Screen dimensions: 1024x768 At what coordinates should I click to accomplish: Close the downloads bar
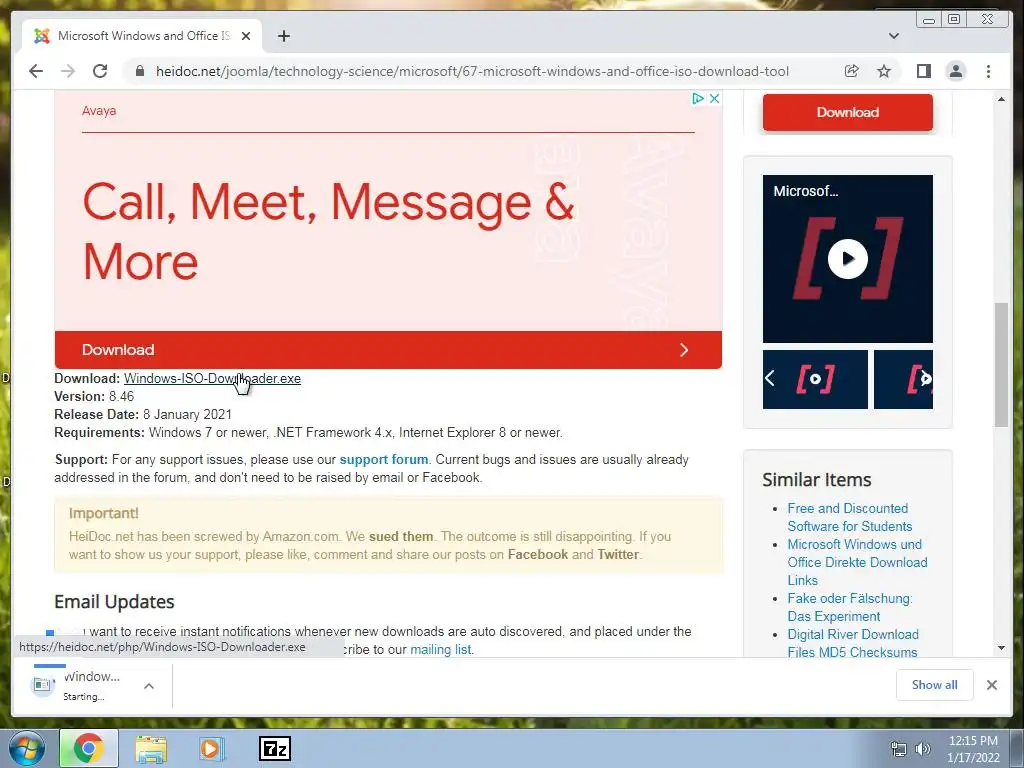(x=991, y=685)
